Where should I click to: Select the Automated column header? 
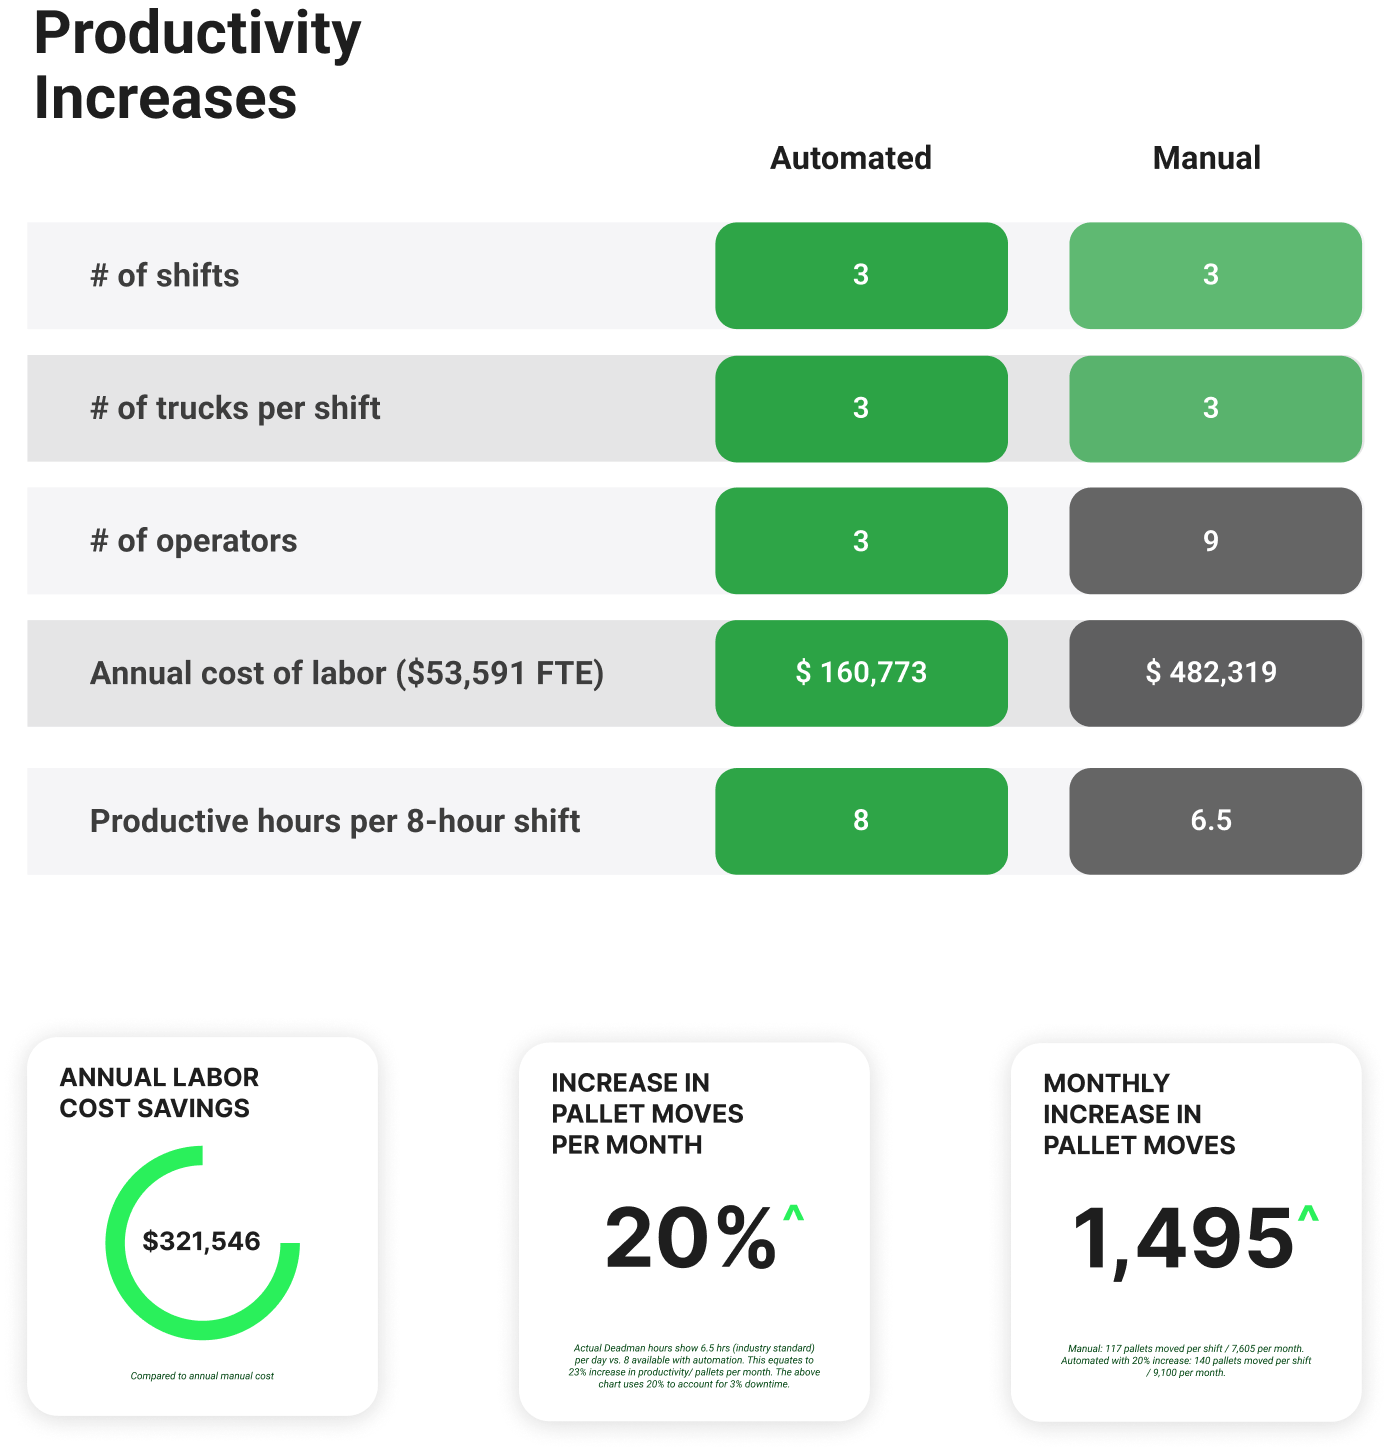851,158
